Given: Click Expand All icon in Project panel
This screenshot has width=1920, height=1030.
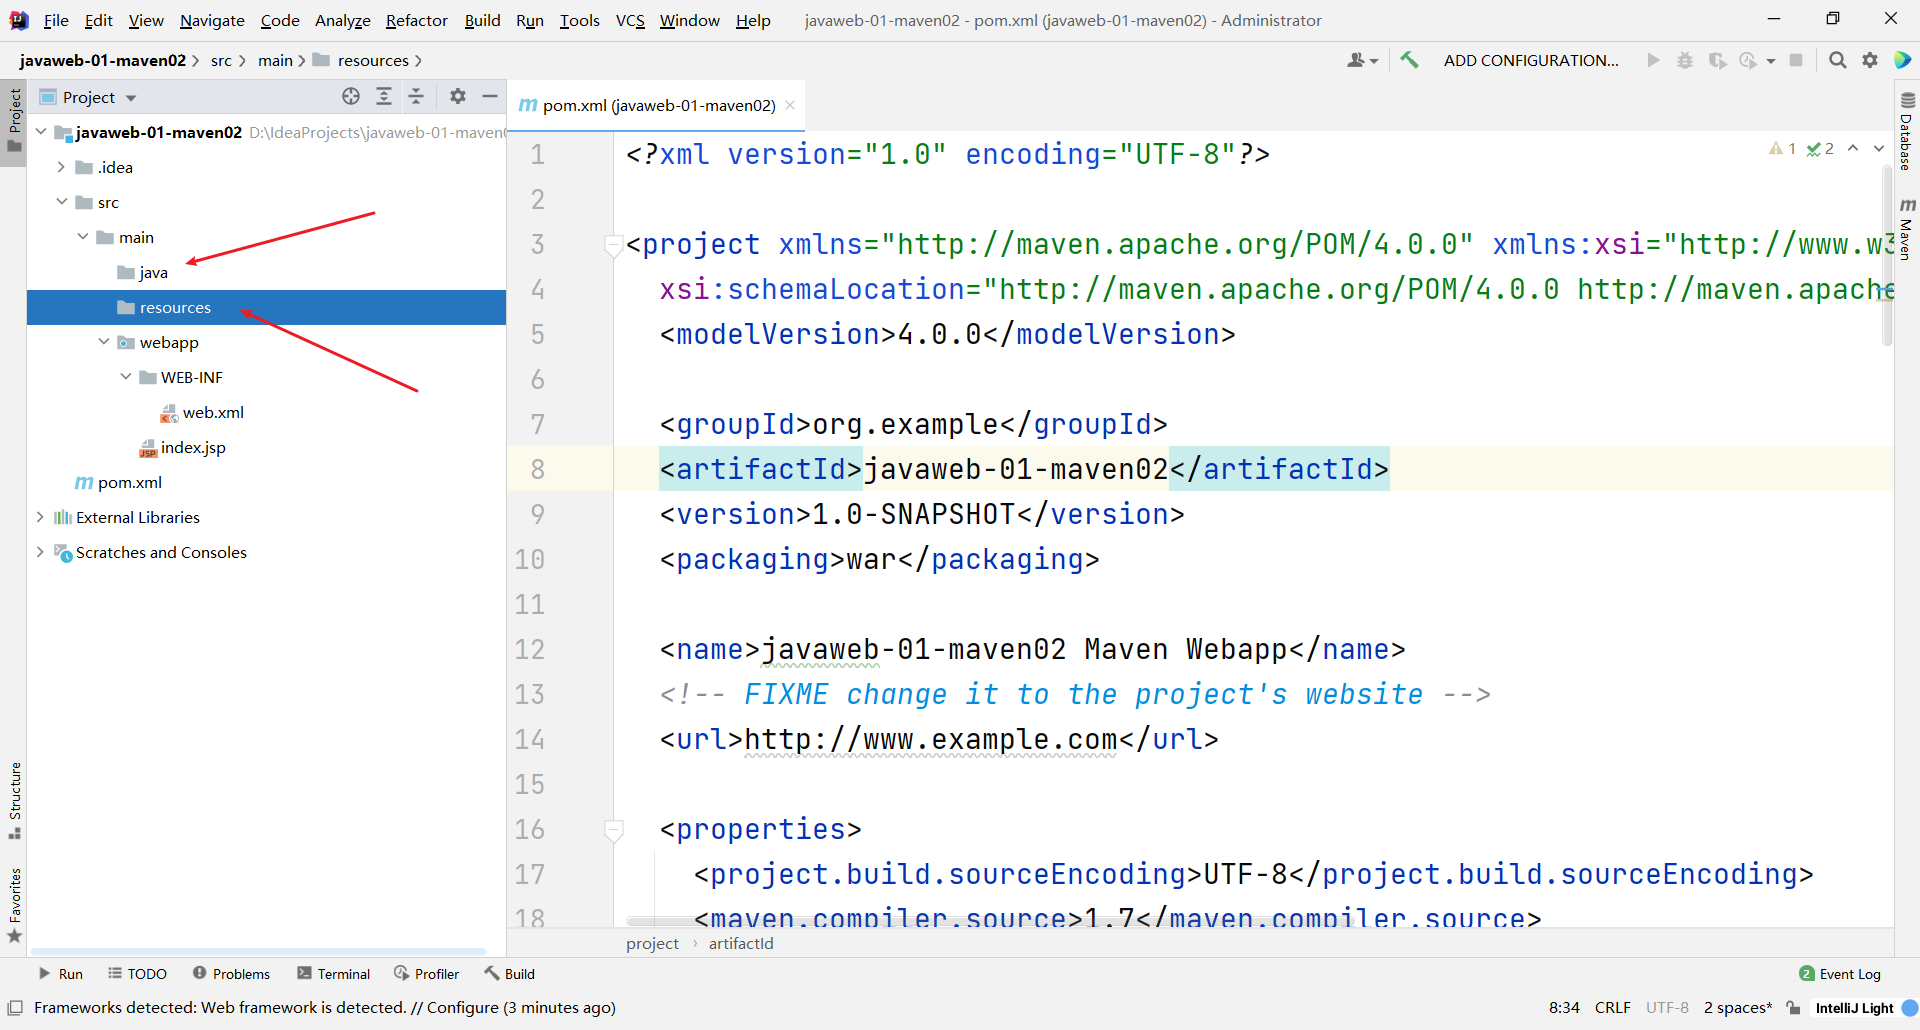Looking at the screenshot, I should coord(384,96).
